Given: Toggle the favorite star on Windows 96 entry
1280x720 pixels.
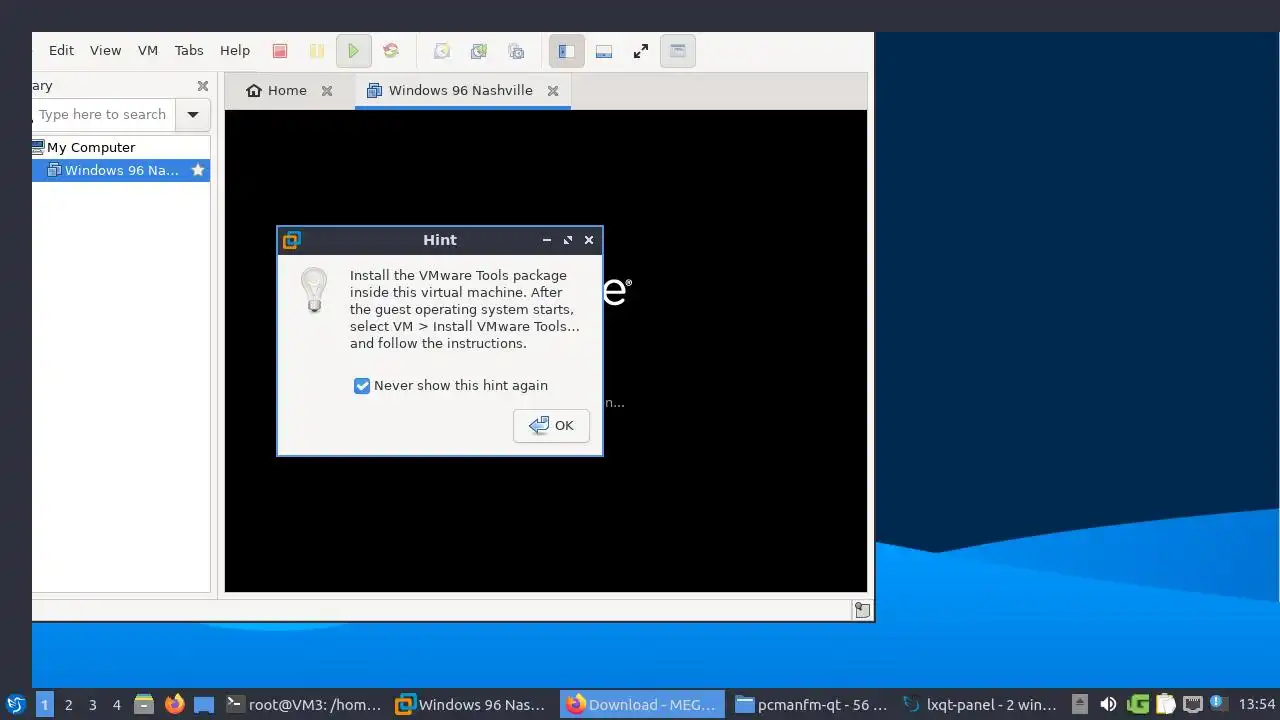Looking at the screenshot, I should 198,170.
